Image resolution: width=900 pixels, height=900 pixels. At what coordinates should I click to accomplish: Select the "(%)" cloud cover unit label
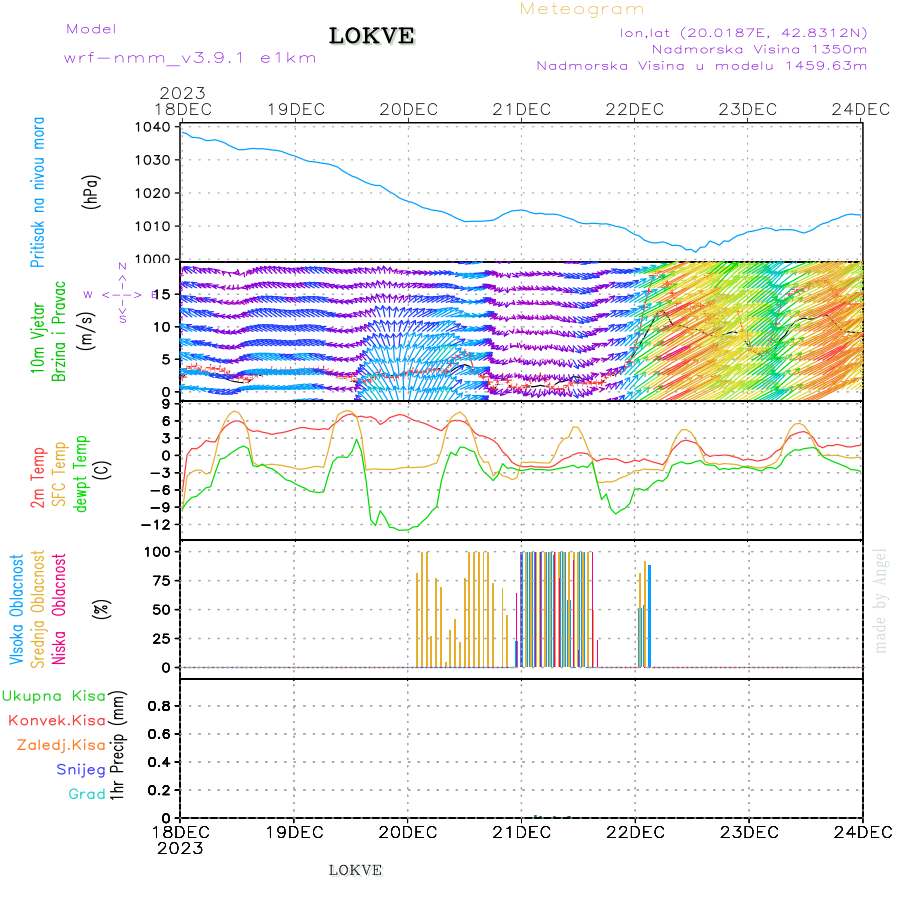pyautogui.click(x=102, y=608)
